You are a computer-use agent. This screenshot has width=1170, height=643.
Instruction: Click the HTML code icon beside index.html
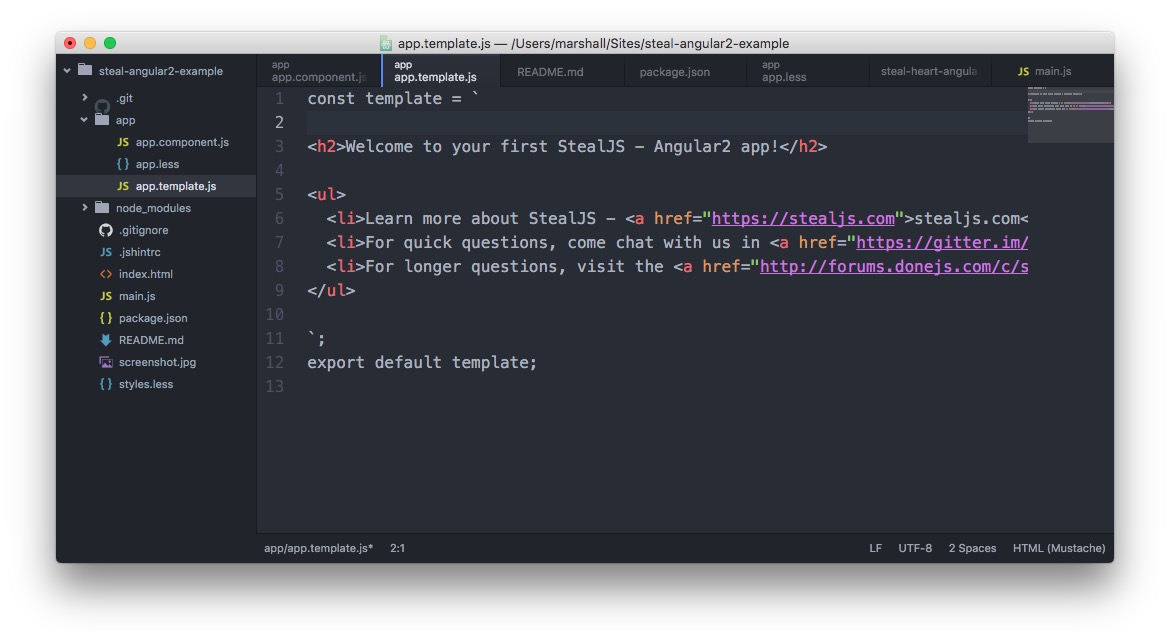click(106, 274)
